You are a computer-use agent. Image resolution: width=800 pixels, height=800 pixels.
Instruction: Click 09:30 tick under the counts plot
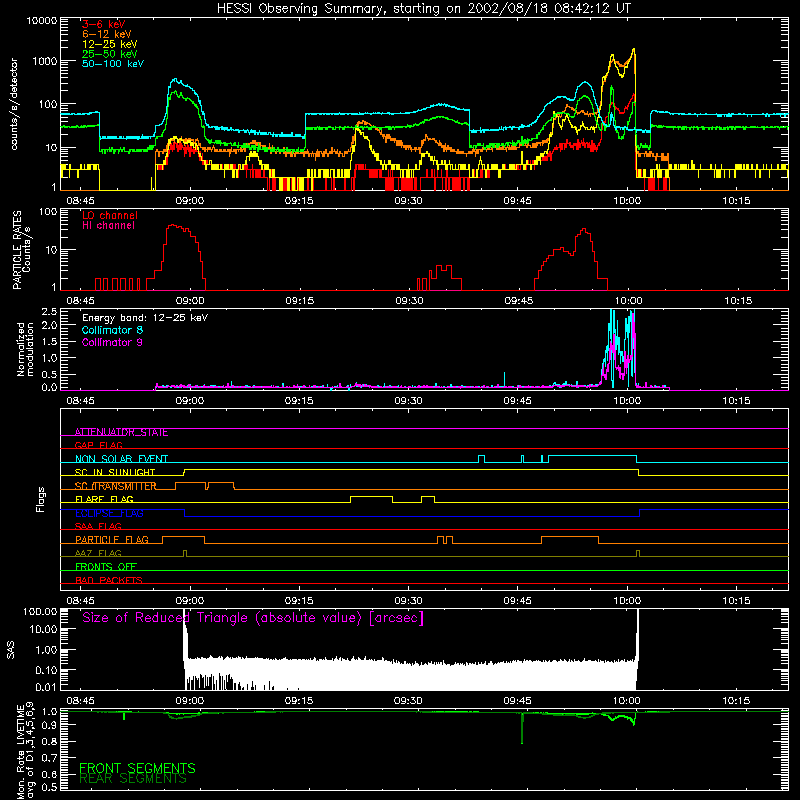(x=408, y=201)
